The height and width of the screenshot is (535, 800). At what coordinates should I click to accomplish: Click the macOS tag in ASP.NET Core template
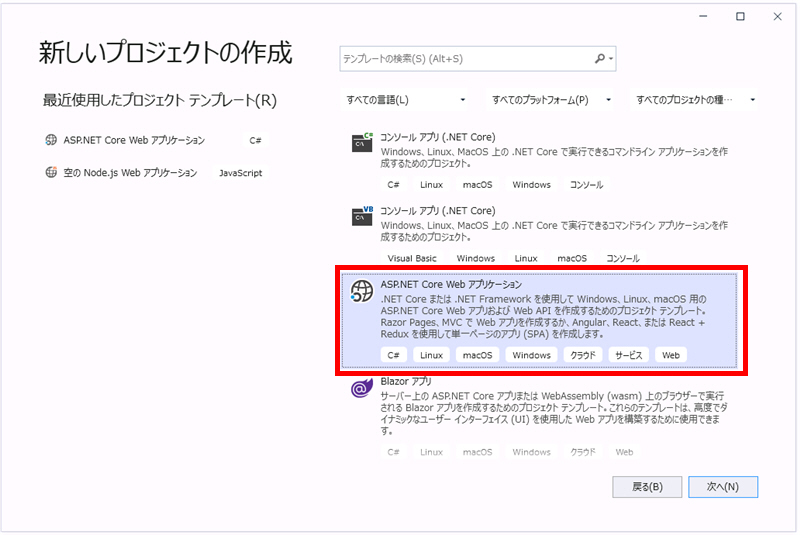478,355
